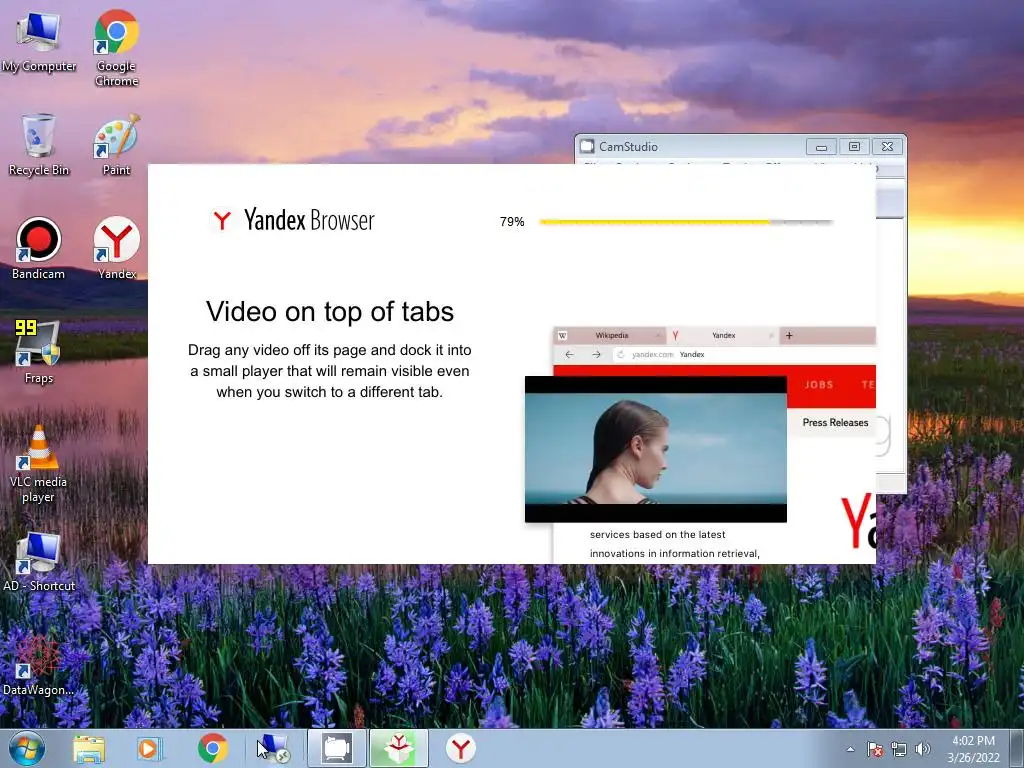Viewport: 1024px width, 768px height.
Task: Click the docked video preview thumbnail
Action: (x=656, y=449)
